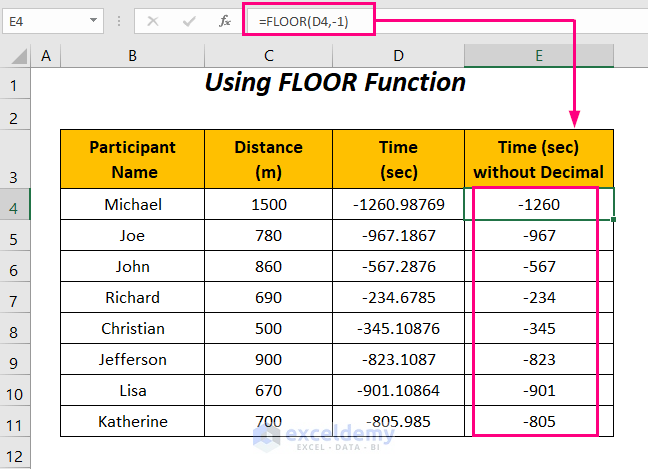The width and height of the screenshot is (648, 469).
Task: Select the cell containing Christian
Action: click(x=132, y=329)
